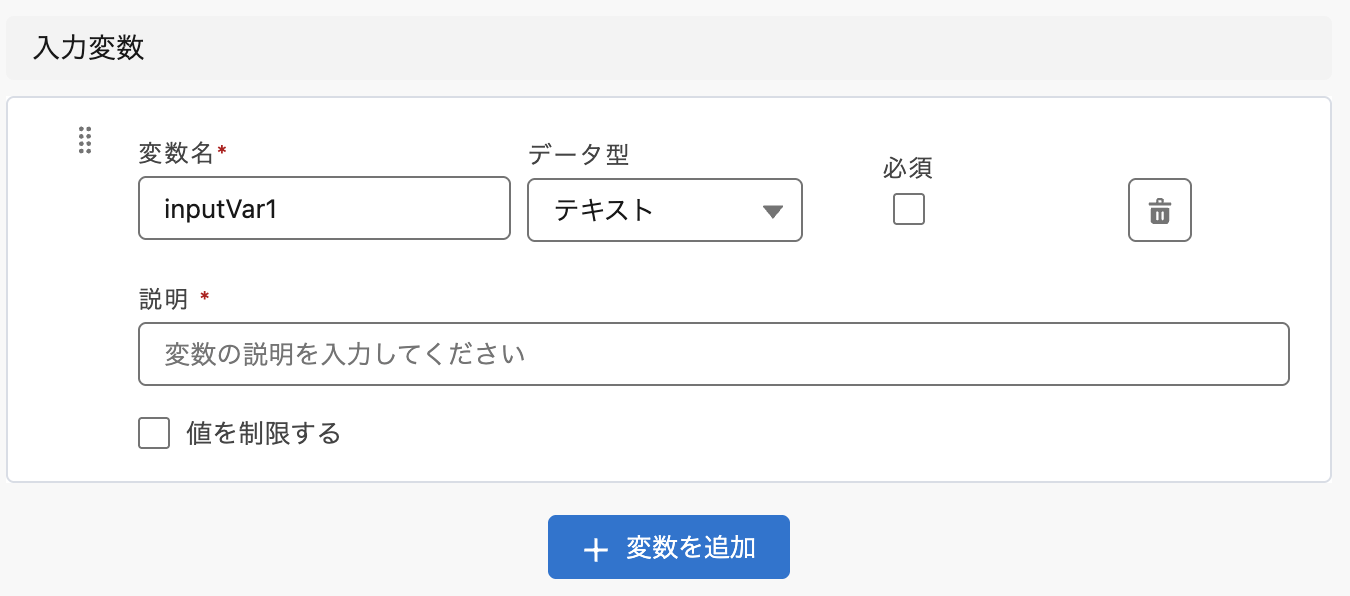This screenshot has height=596, width=1350.
Task: Click the 値を制限する label text
Action: [x=264, y=433]
